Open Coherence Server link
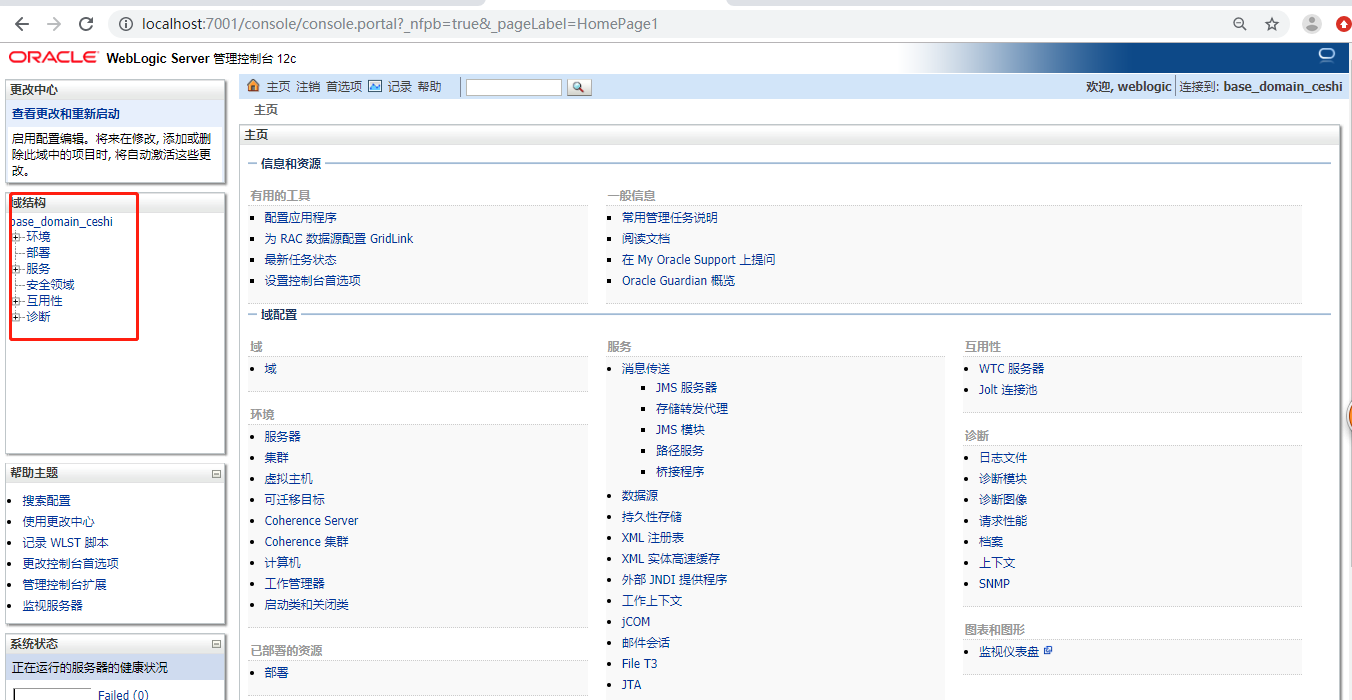The width and height of the screenshot is (1352, 700). 311,521
